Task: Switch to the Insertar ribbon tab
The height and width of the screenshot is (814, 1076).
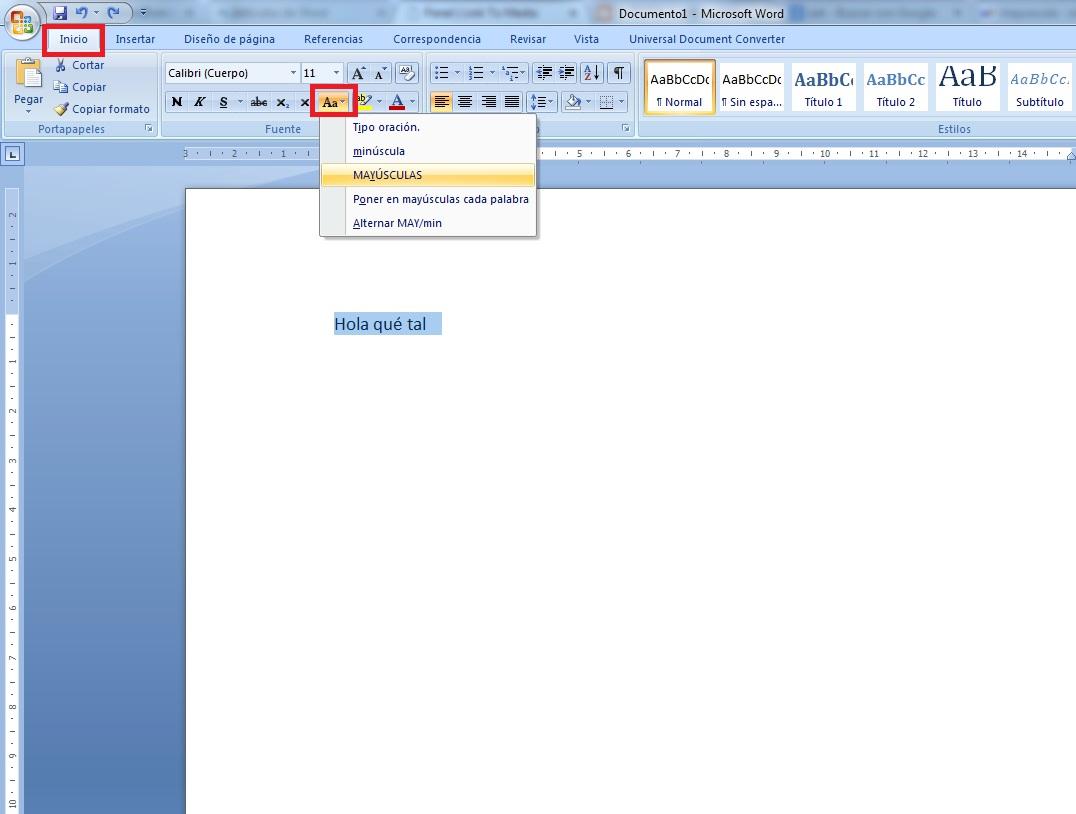Action: click(135, 39)
